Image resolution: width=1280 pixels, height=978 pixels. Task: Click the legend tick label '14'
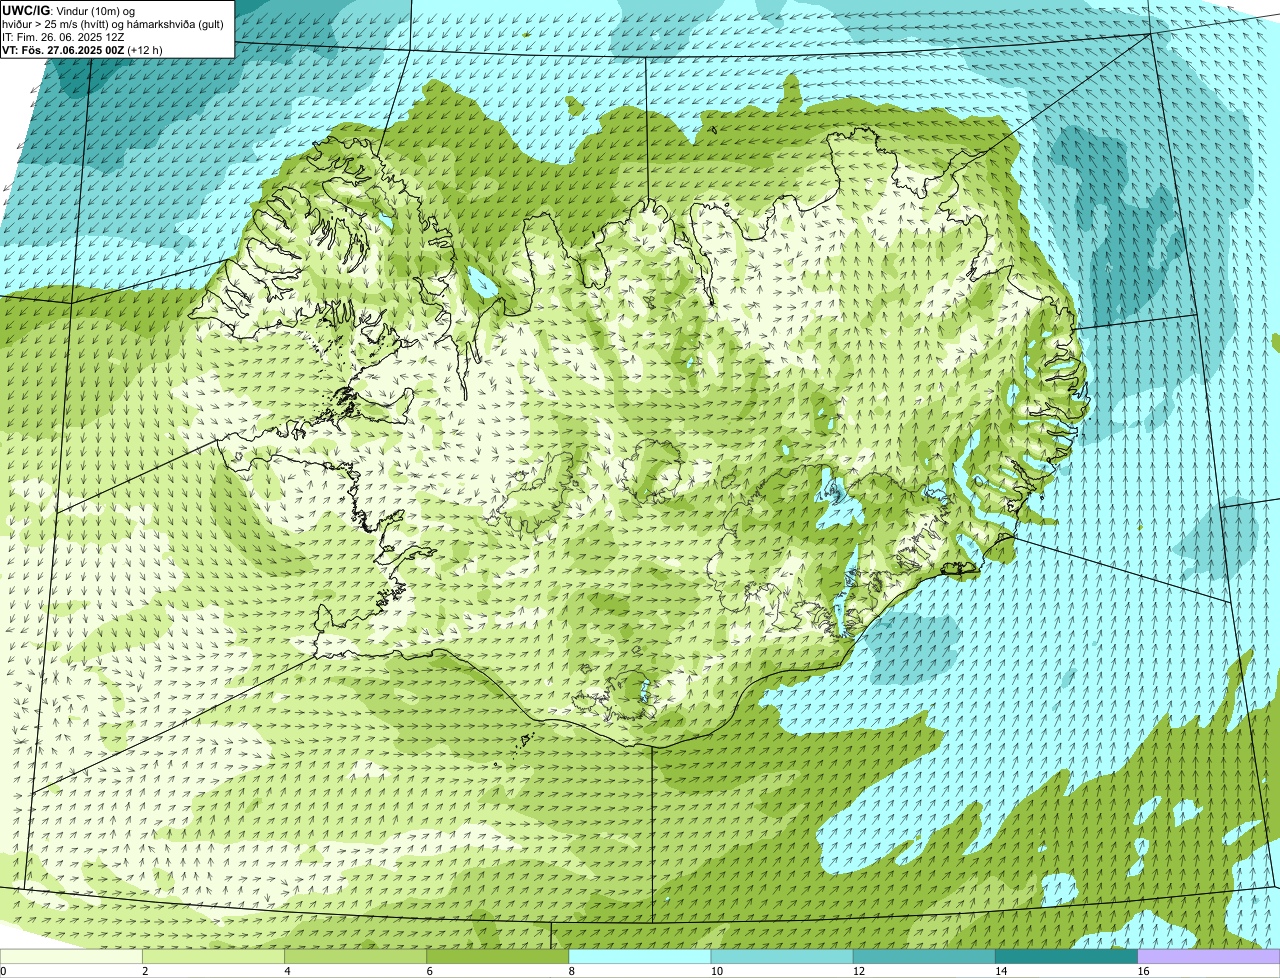click(1000, 971)
